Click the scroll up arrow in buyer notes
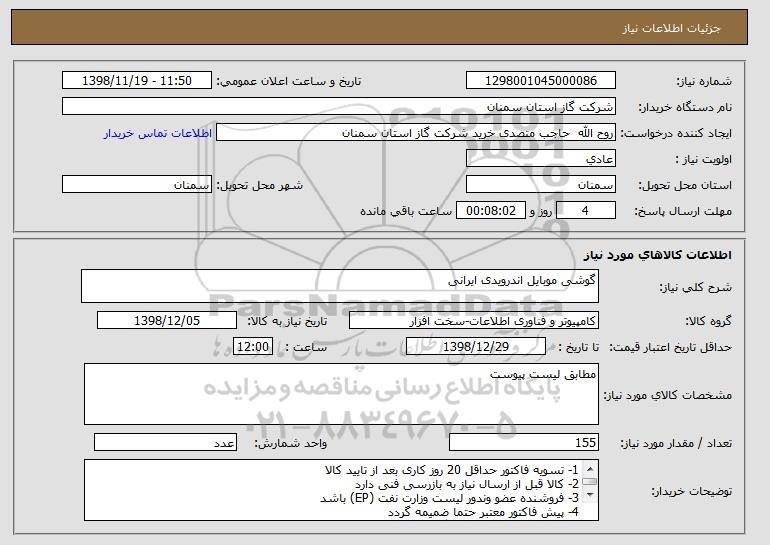This screenshot has width=770, height=545. 590,468
